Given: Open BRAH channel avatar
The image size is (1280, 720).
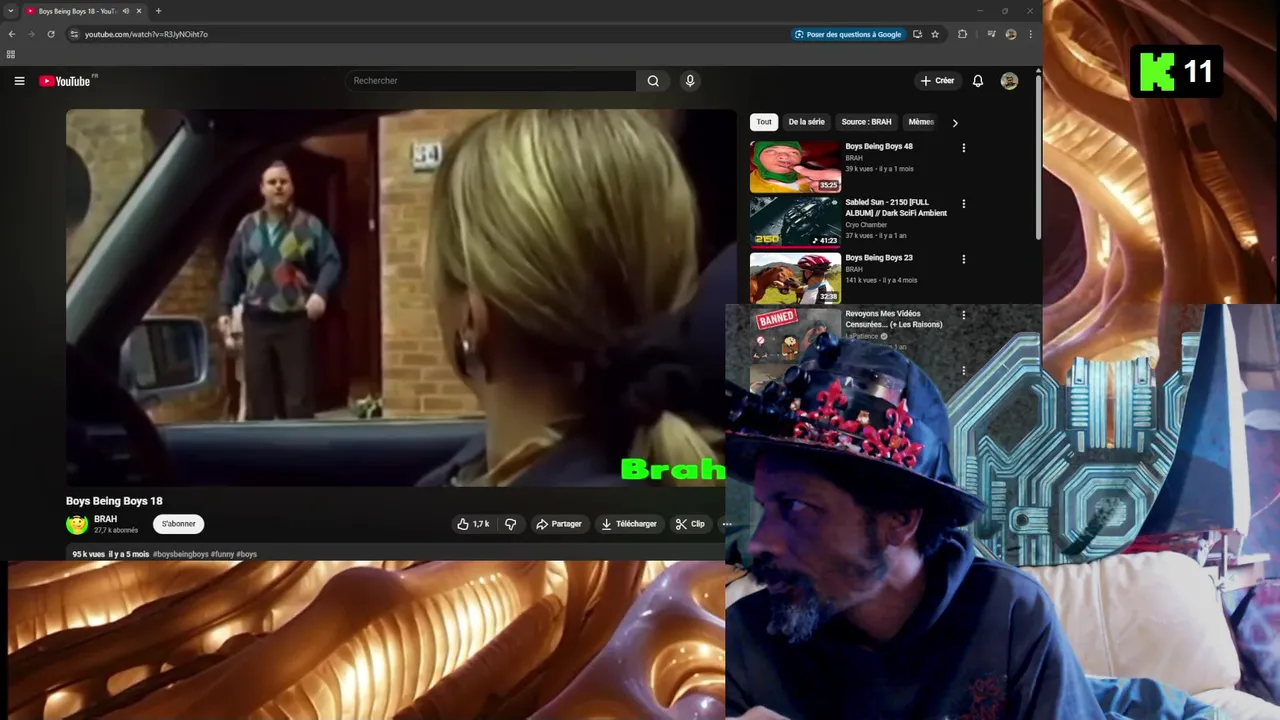Looking at the screenshot, I should click(x=77, y=524).
